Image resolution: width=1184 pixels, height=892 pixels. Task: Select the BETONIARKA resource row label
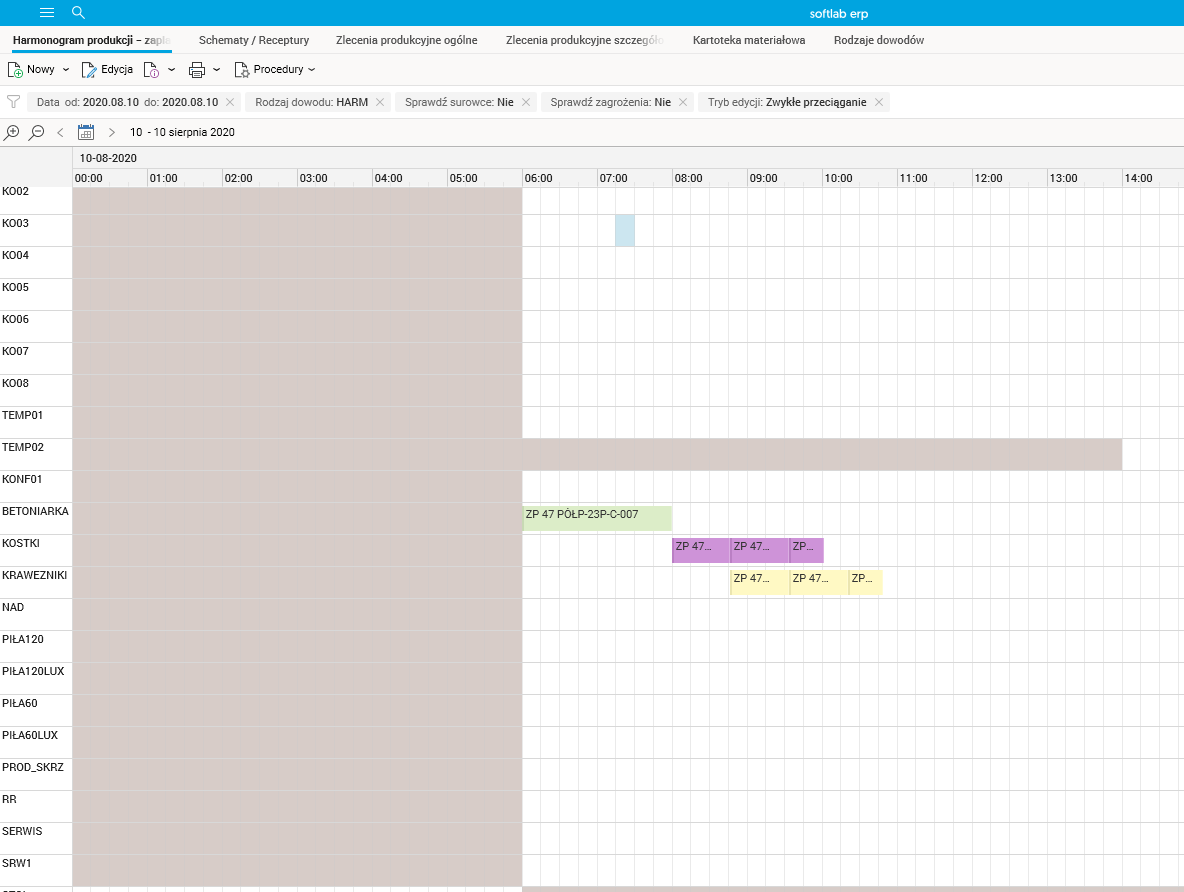35,511
